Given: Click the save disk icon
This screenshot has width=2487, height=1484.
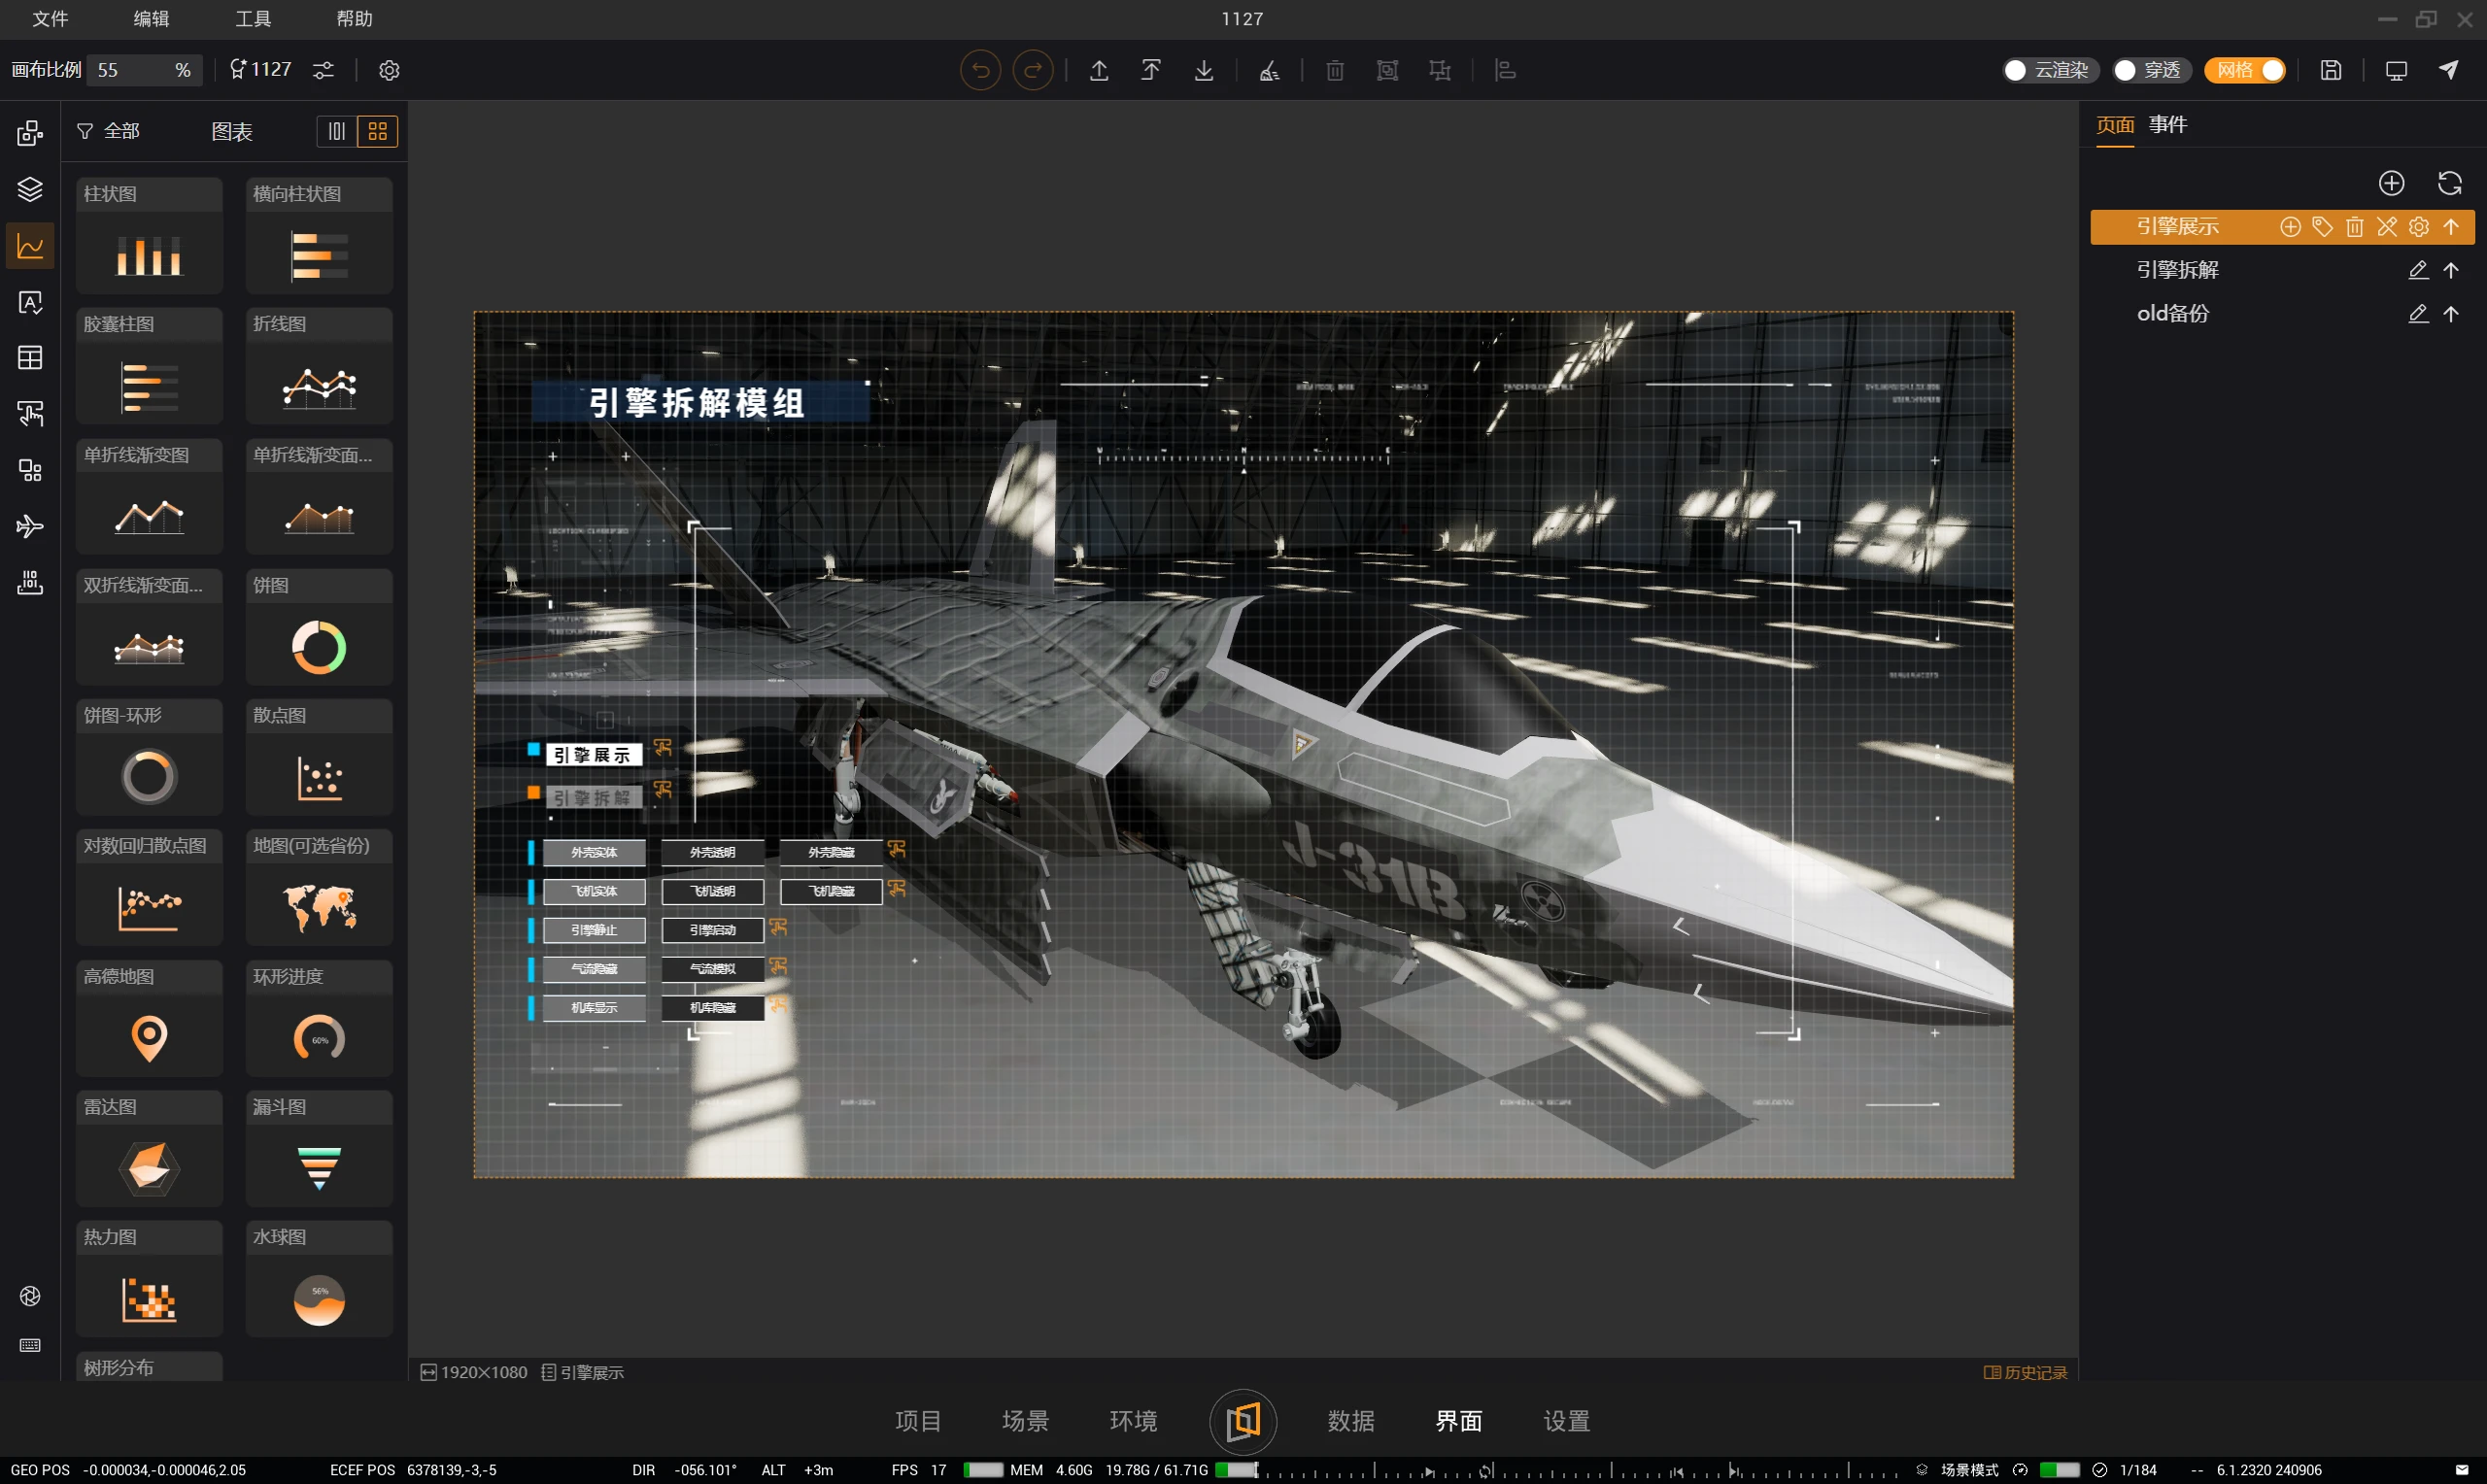Looking at the screenshot, I should [2330, 70].
